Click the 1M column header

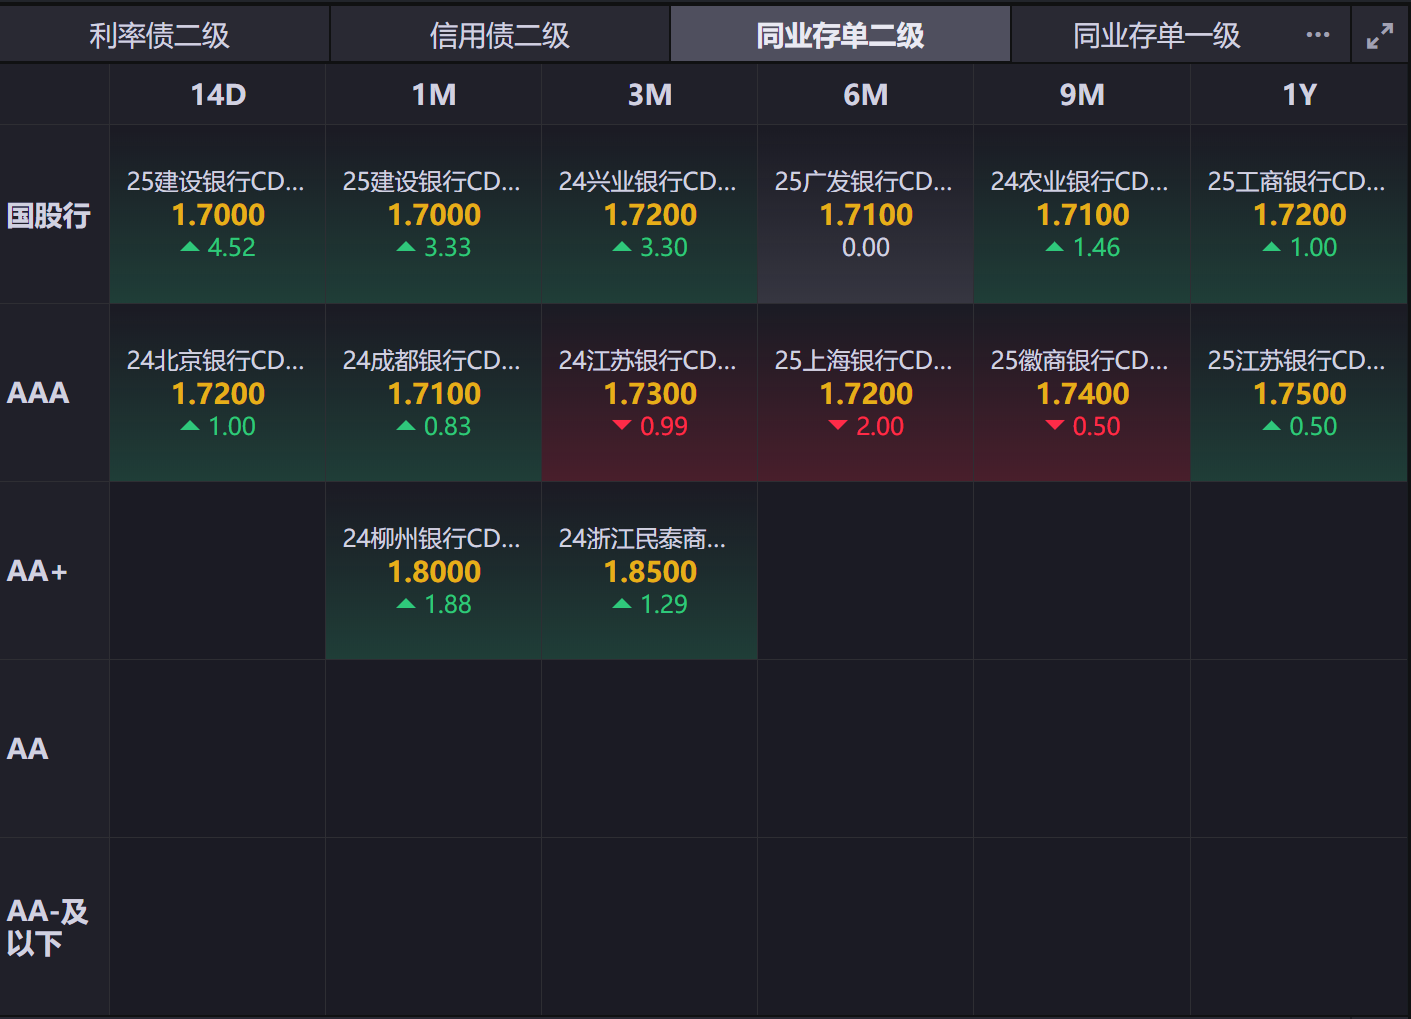pyautogui.click(x=434, y=95)
